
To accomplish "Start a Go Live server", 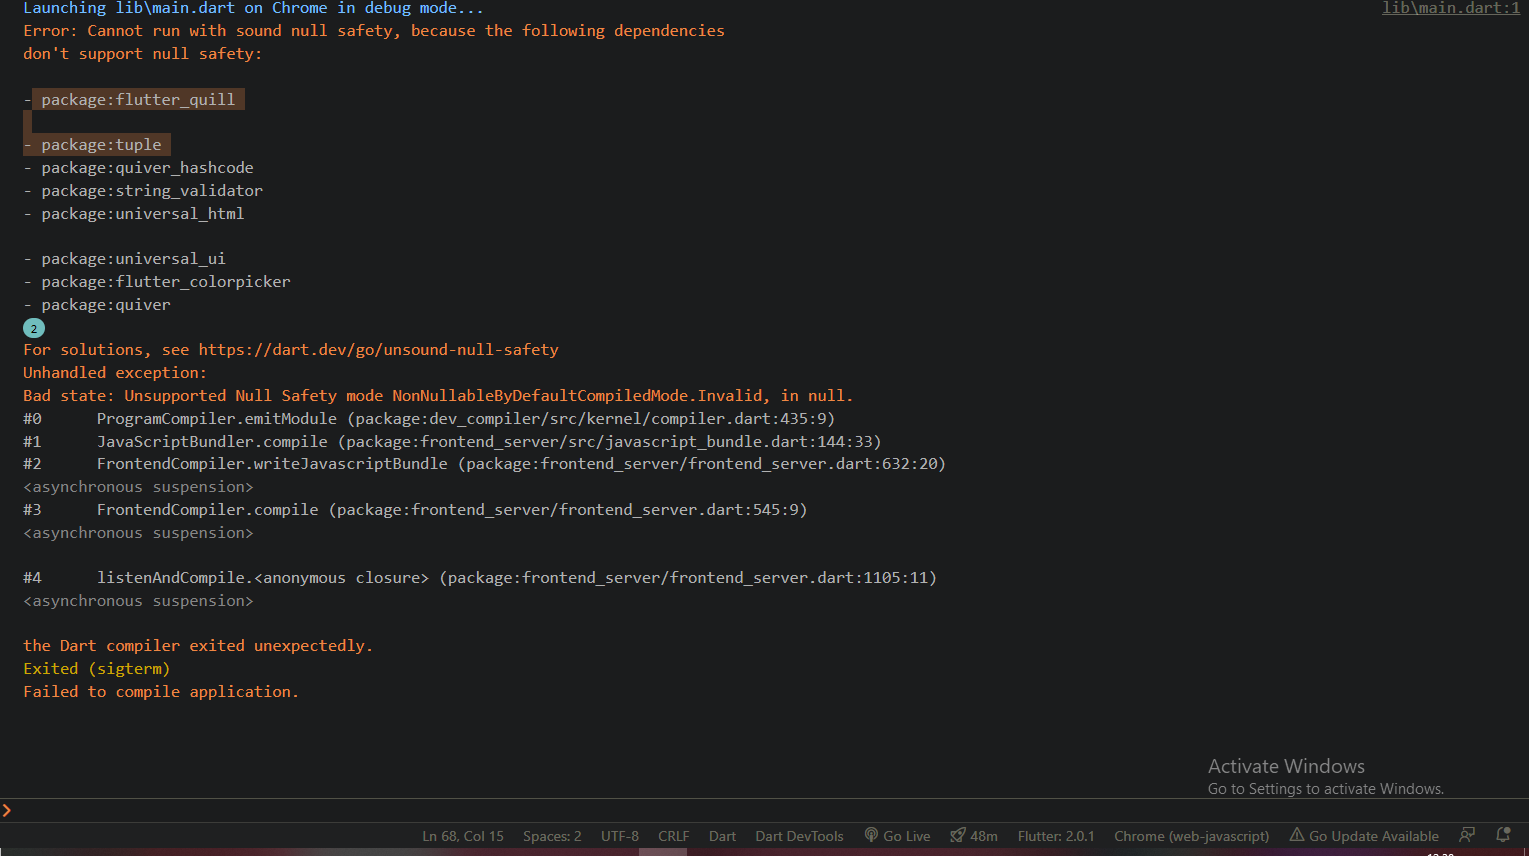I will point(897,836).
